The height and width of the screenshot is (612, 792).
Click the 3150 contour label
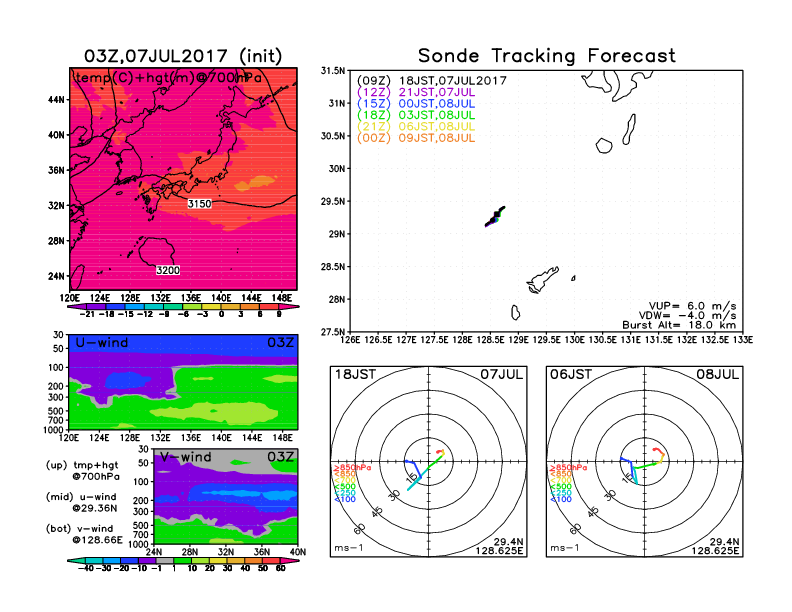tap(200, 203)
